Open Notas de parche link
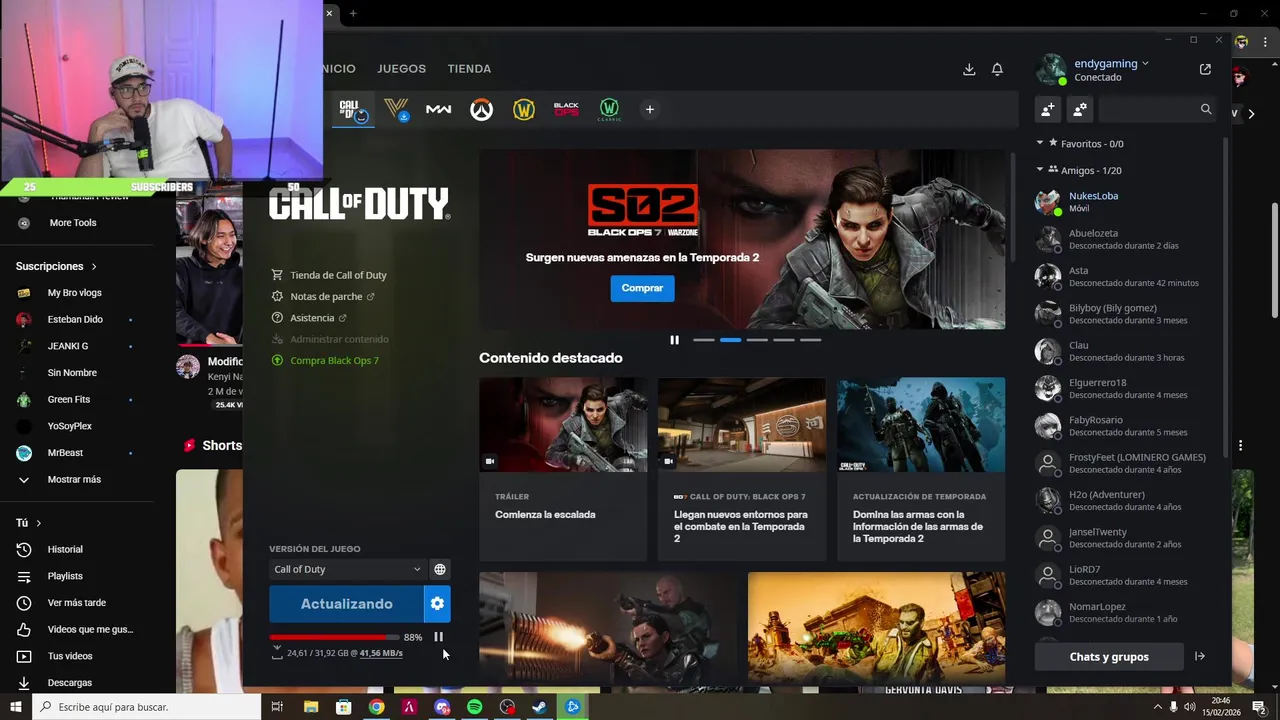 click(x=326, y=297)
